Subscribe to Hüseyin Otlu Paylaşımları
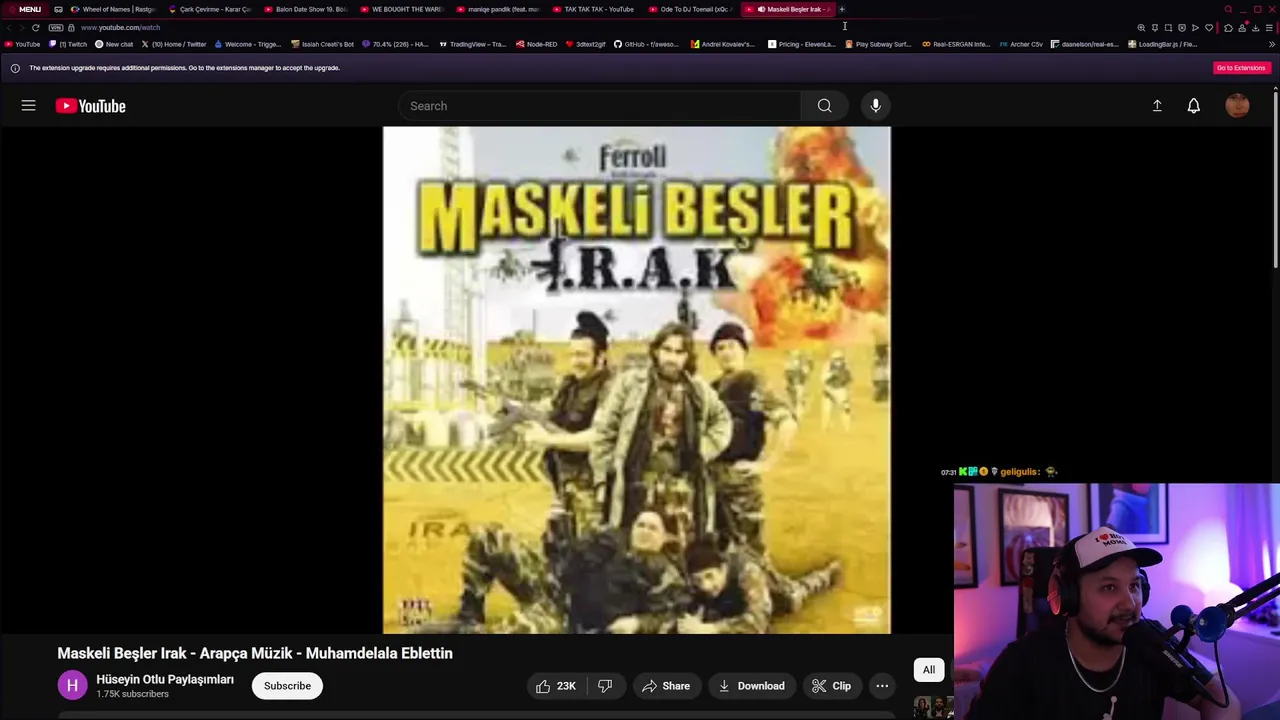This screenshot has width=1280, height=720. click(287, 686)
